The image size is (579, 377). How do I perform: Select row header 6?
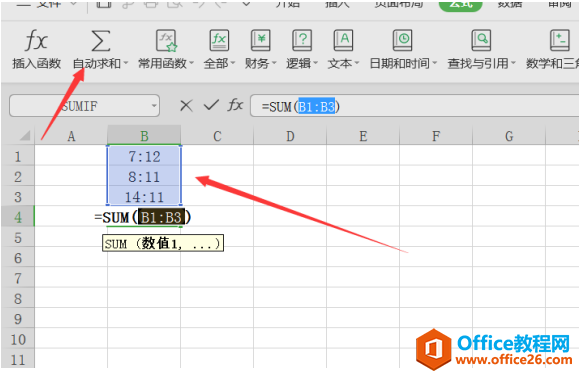coord(18,258)
